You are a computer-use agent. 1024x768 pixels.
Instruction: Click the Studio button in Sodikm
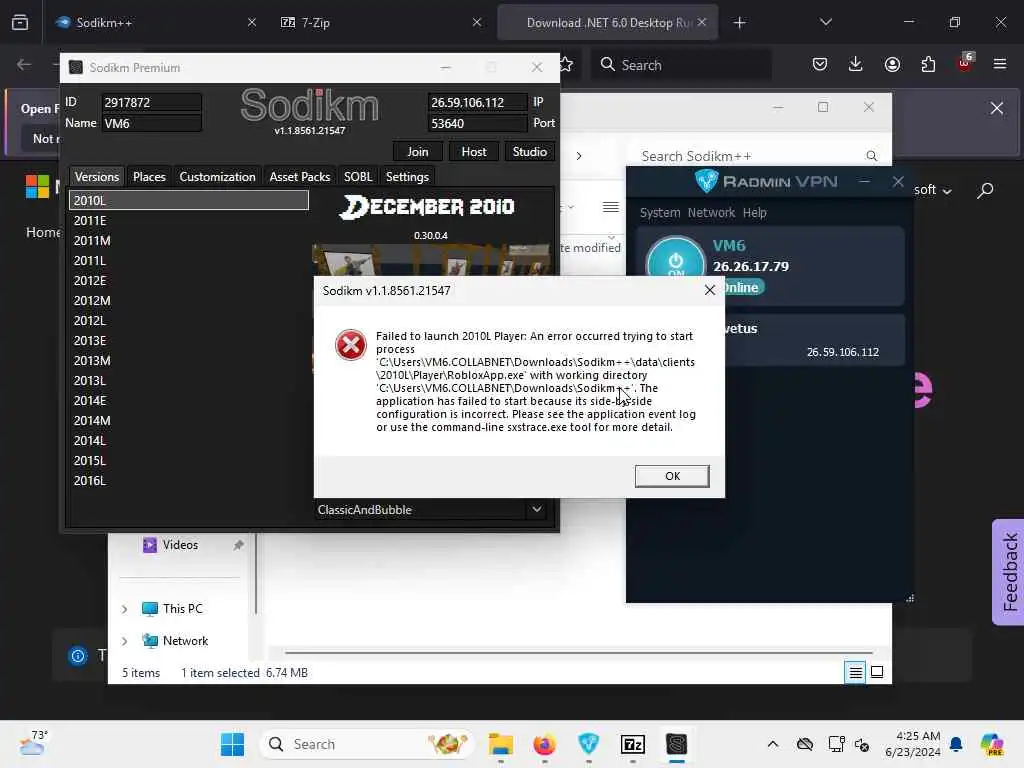tap(529, 152)
